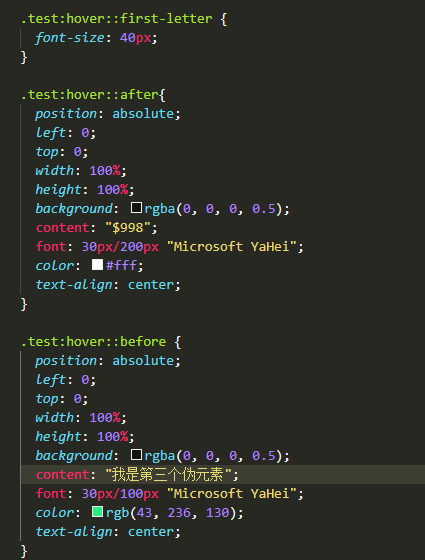Click text-align: center in the ::before rule
This screenshot has width=425, height=560.
(x=108, y=532)
